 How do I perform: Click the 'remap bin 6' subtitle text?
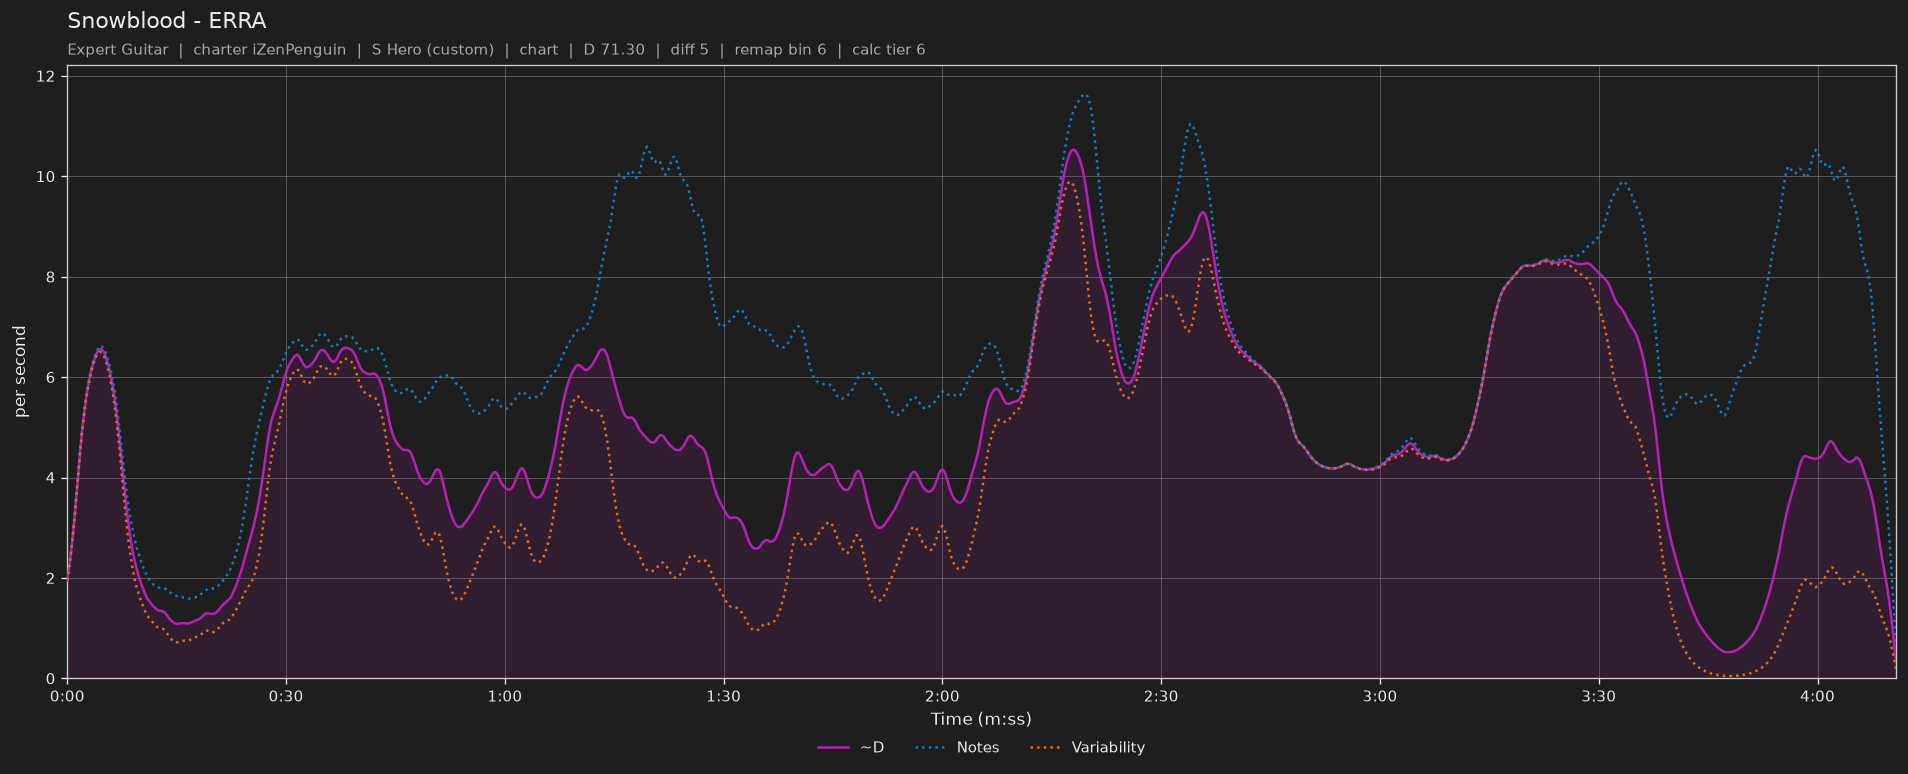point(780,50)
